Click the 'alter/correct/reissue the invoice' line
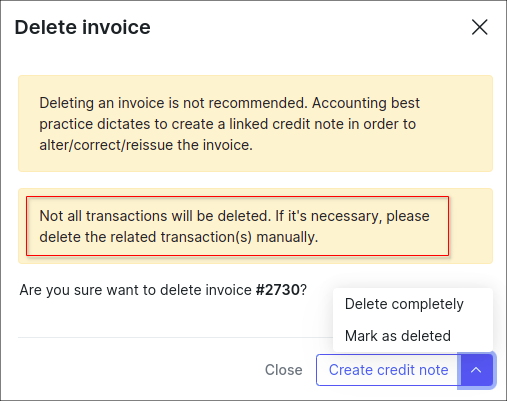507x401 pixels. pyautogui.click(x=146, y=145)
